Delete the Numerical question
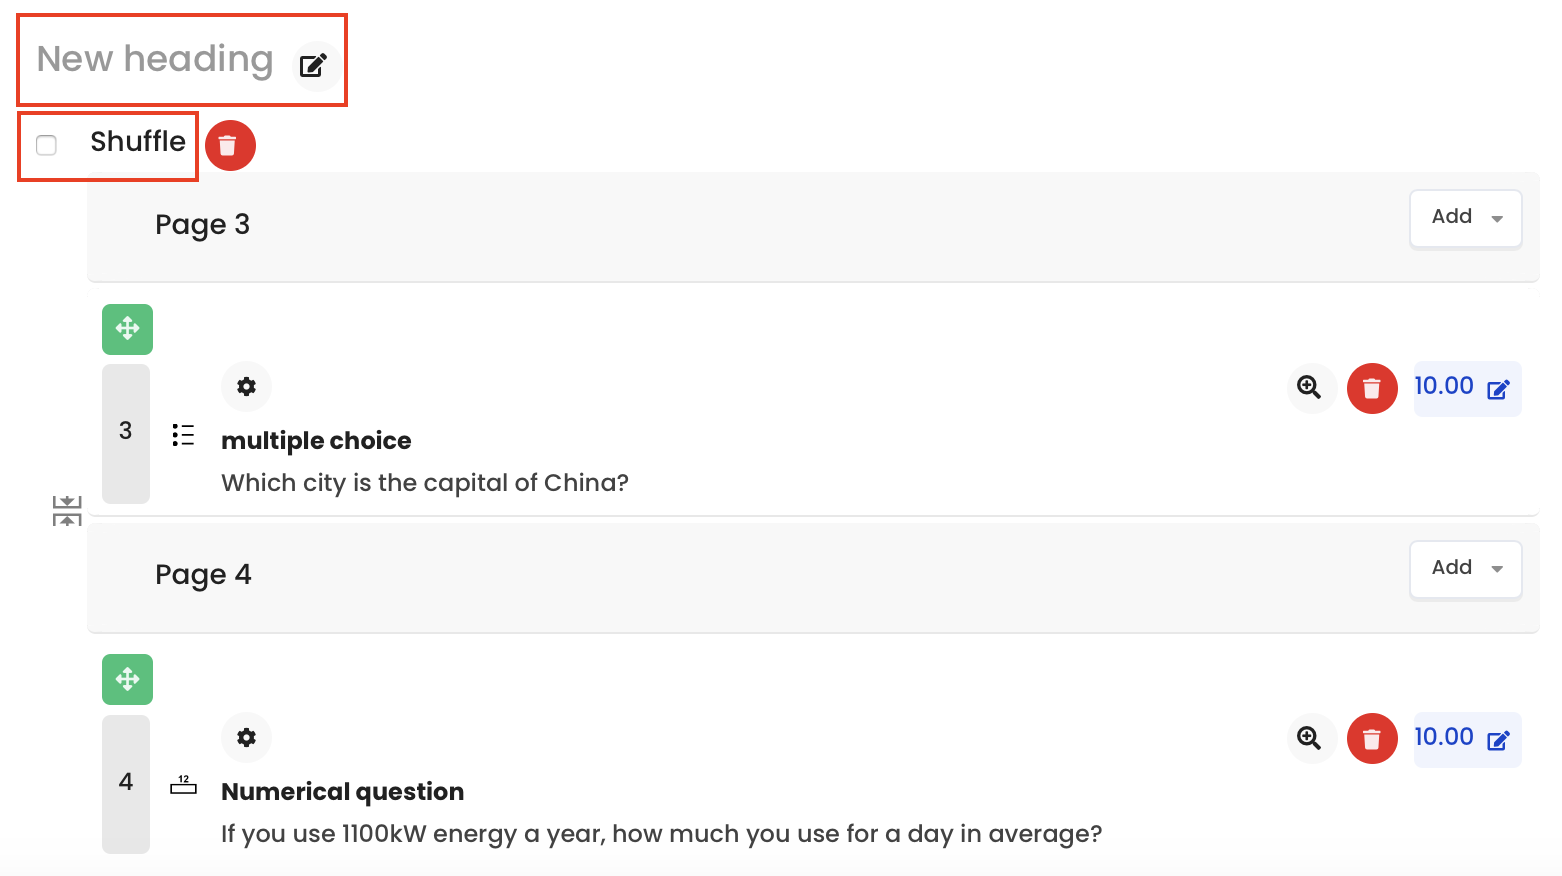1562x876 pixels. (x=1372, y=739)
